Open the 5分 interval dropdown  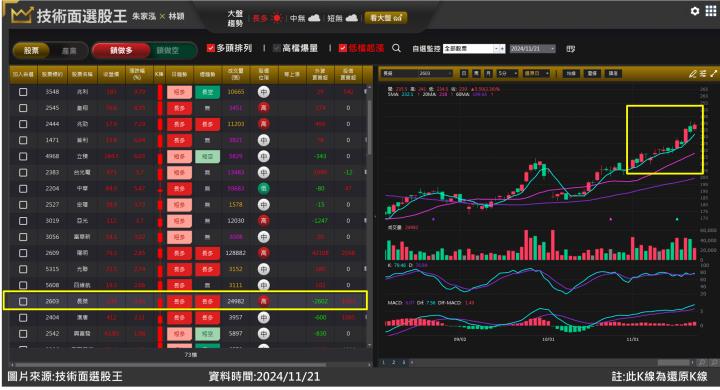(507, 73)
